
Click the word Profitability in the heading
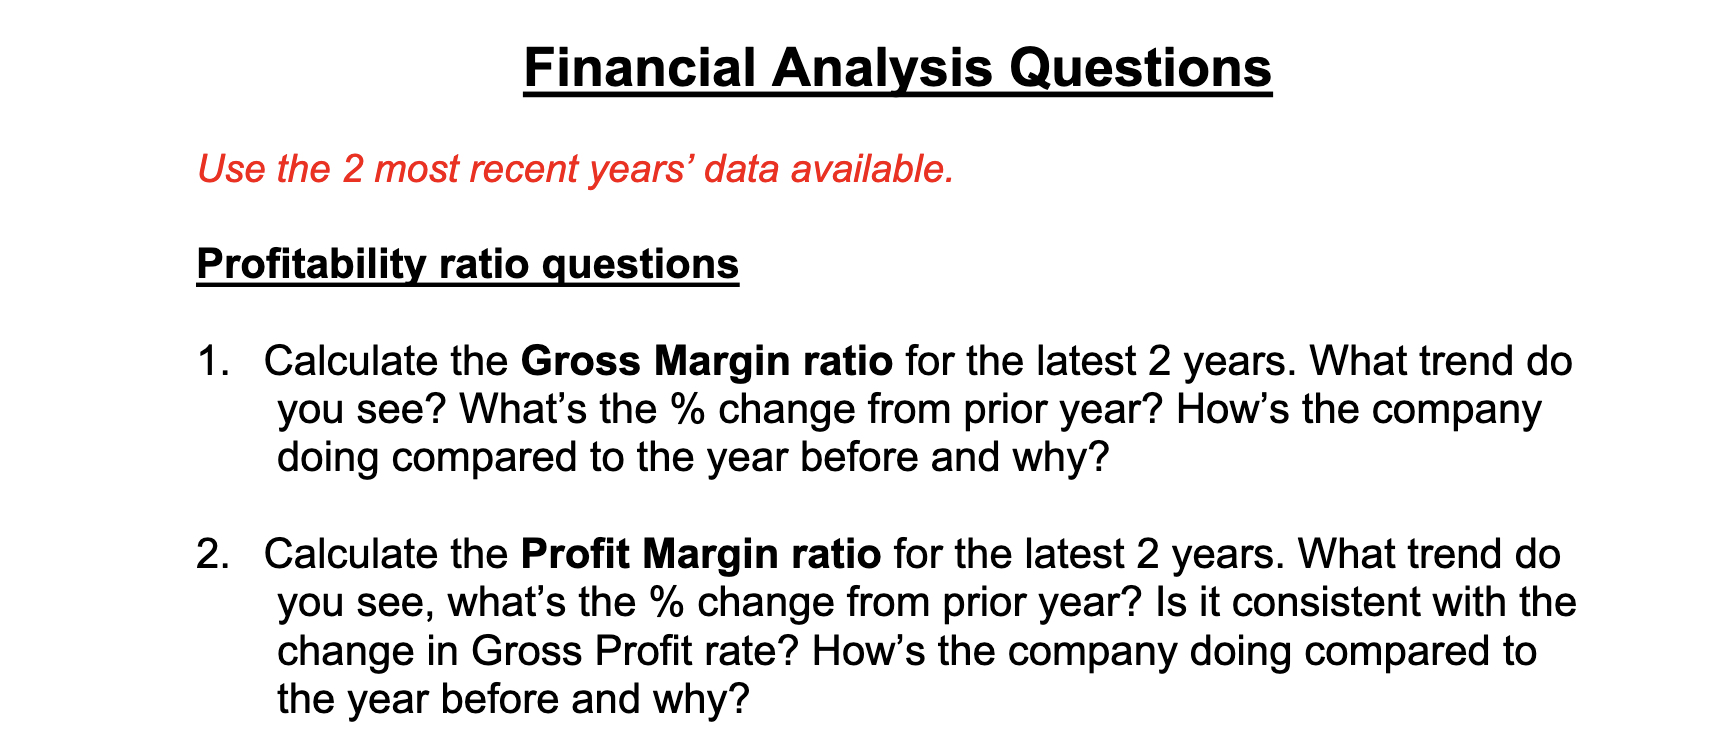[312, 264]
